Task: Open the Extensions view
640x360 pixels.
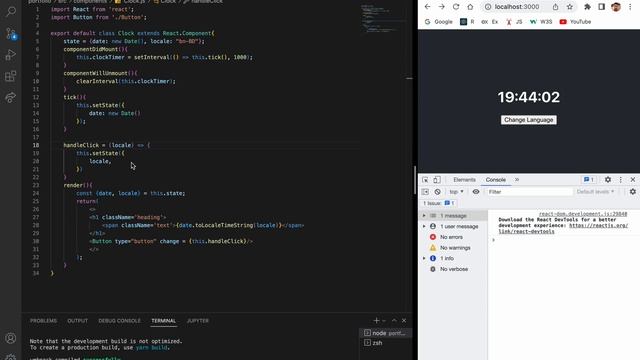Action: [11, 76]
